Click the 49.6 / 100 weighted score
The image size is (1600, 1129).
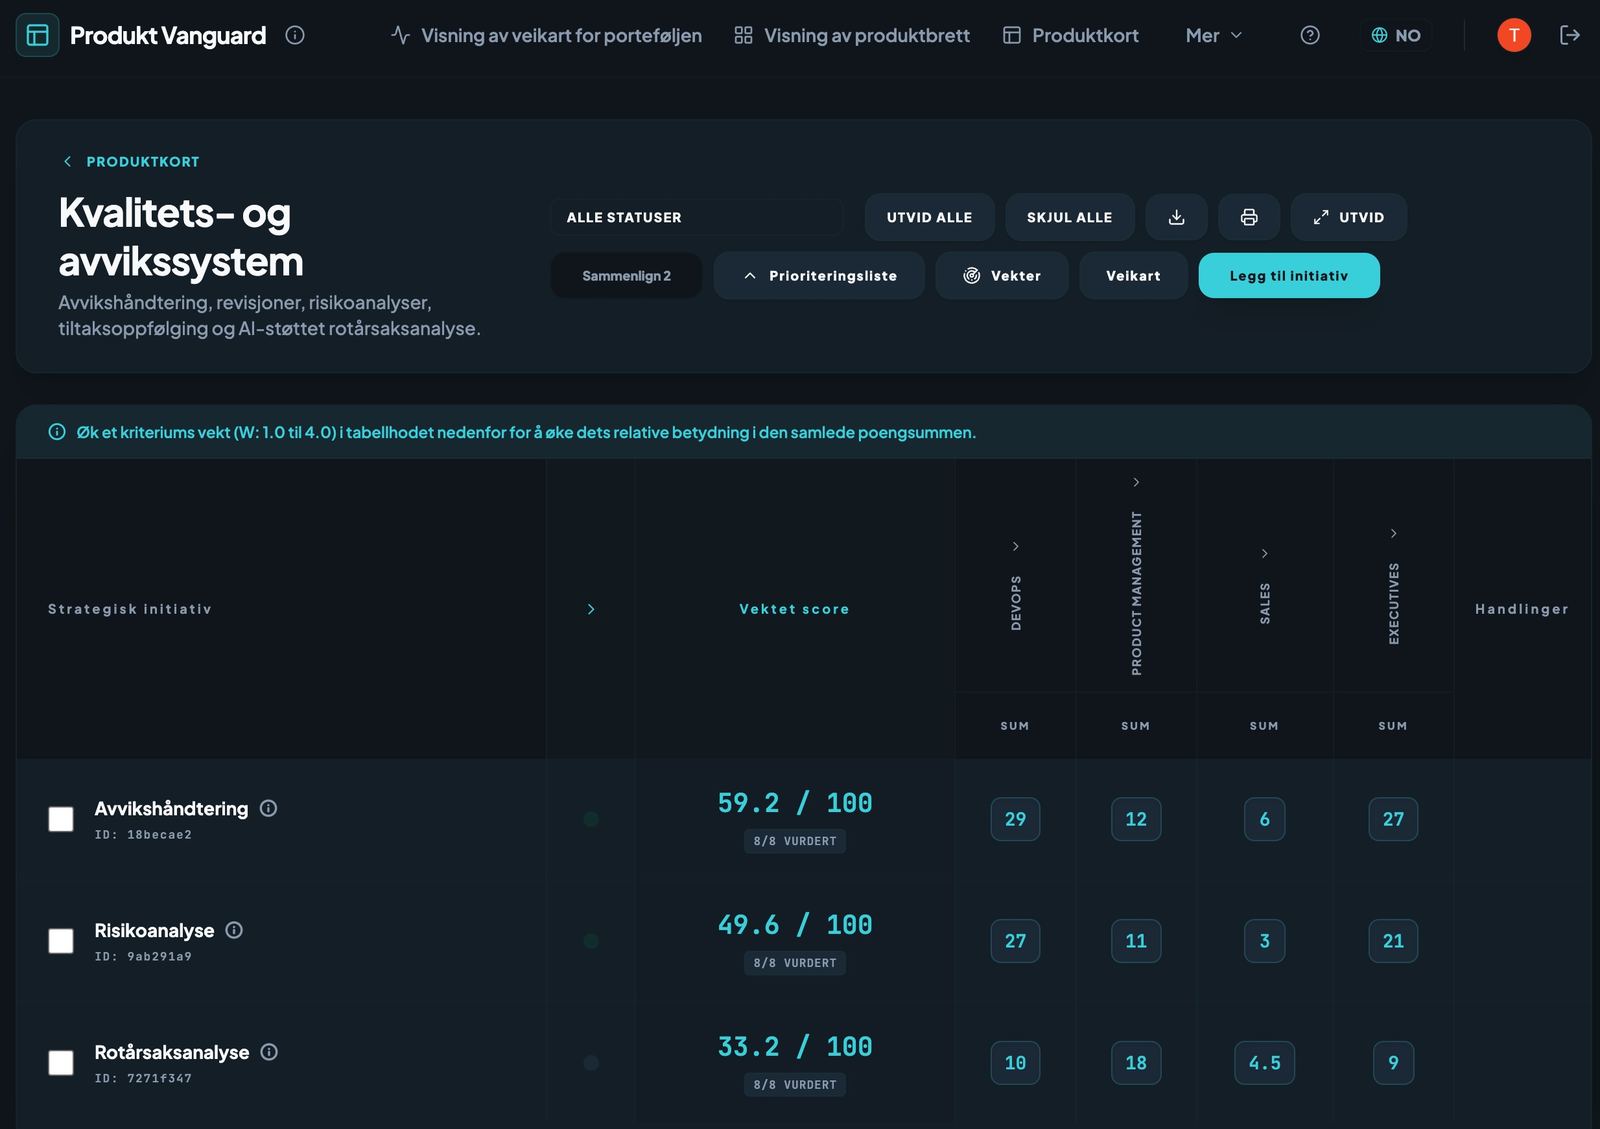click(x=795, y=925)
